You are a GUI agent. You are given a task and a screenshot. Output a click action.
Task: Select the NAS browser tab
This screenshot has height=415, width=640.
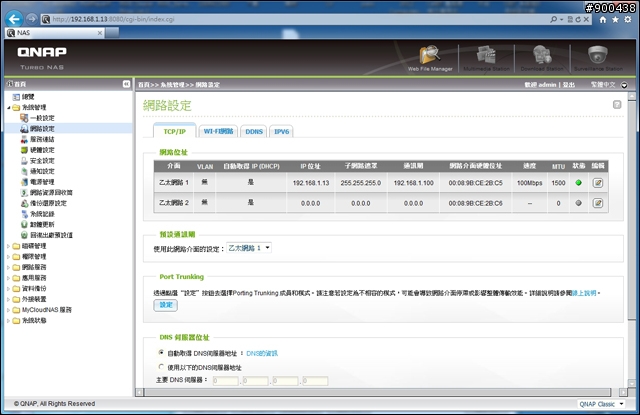click(55, 33)
